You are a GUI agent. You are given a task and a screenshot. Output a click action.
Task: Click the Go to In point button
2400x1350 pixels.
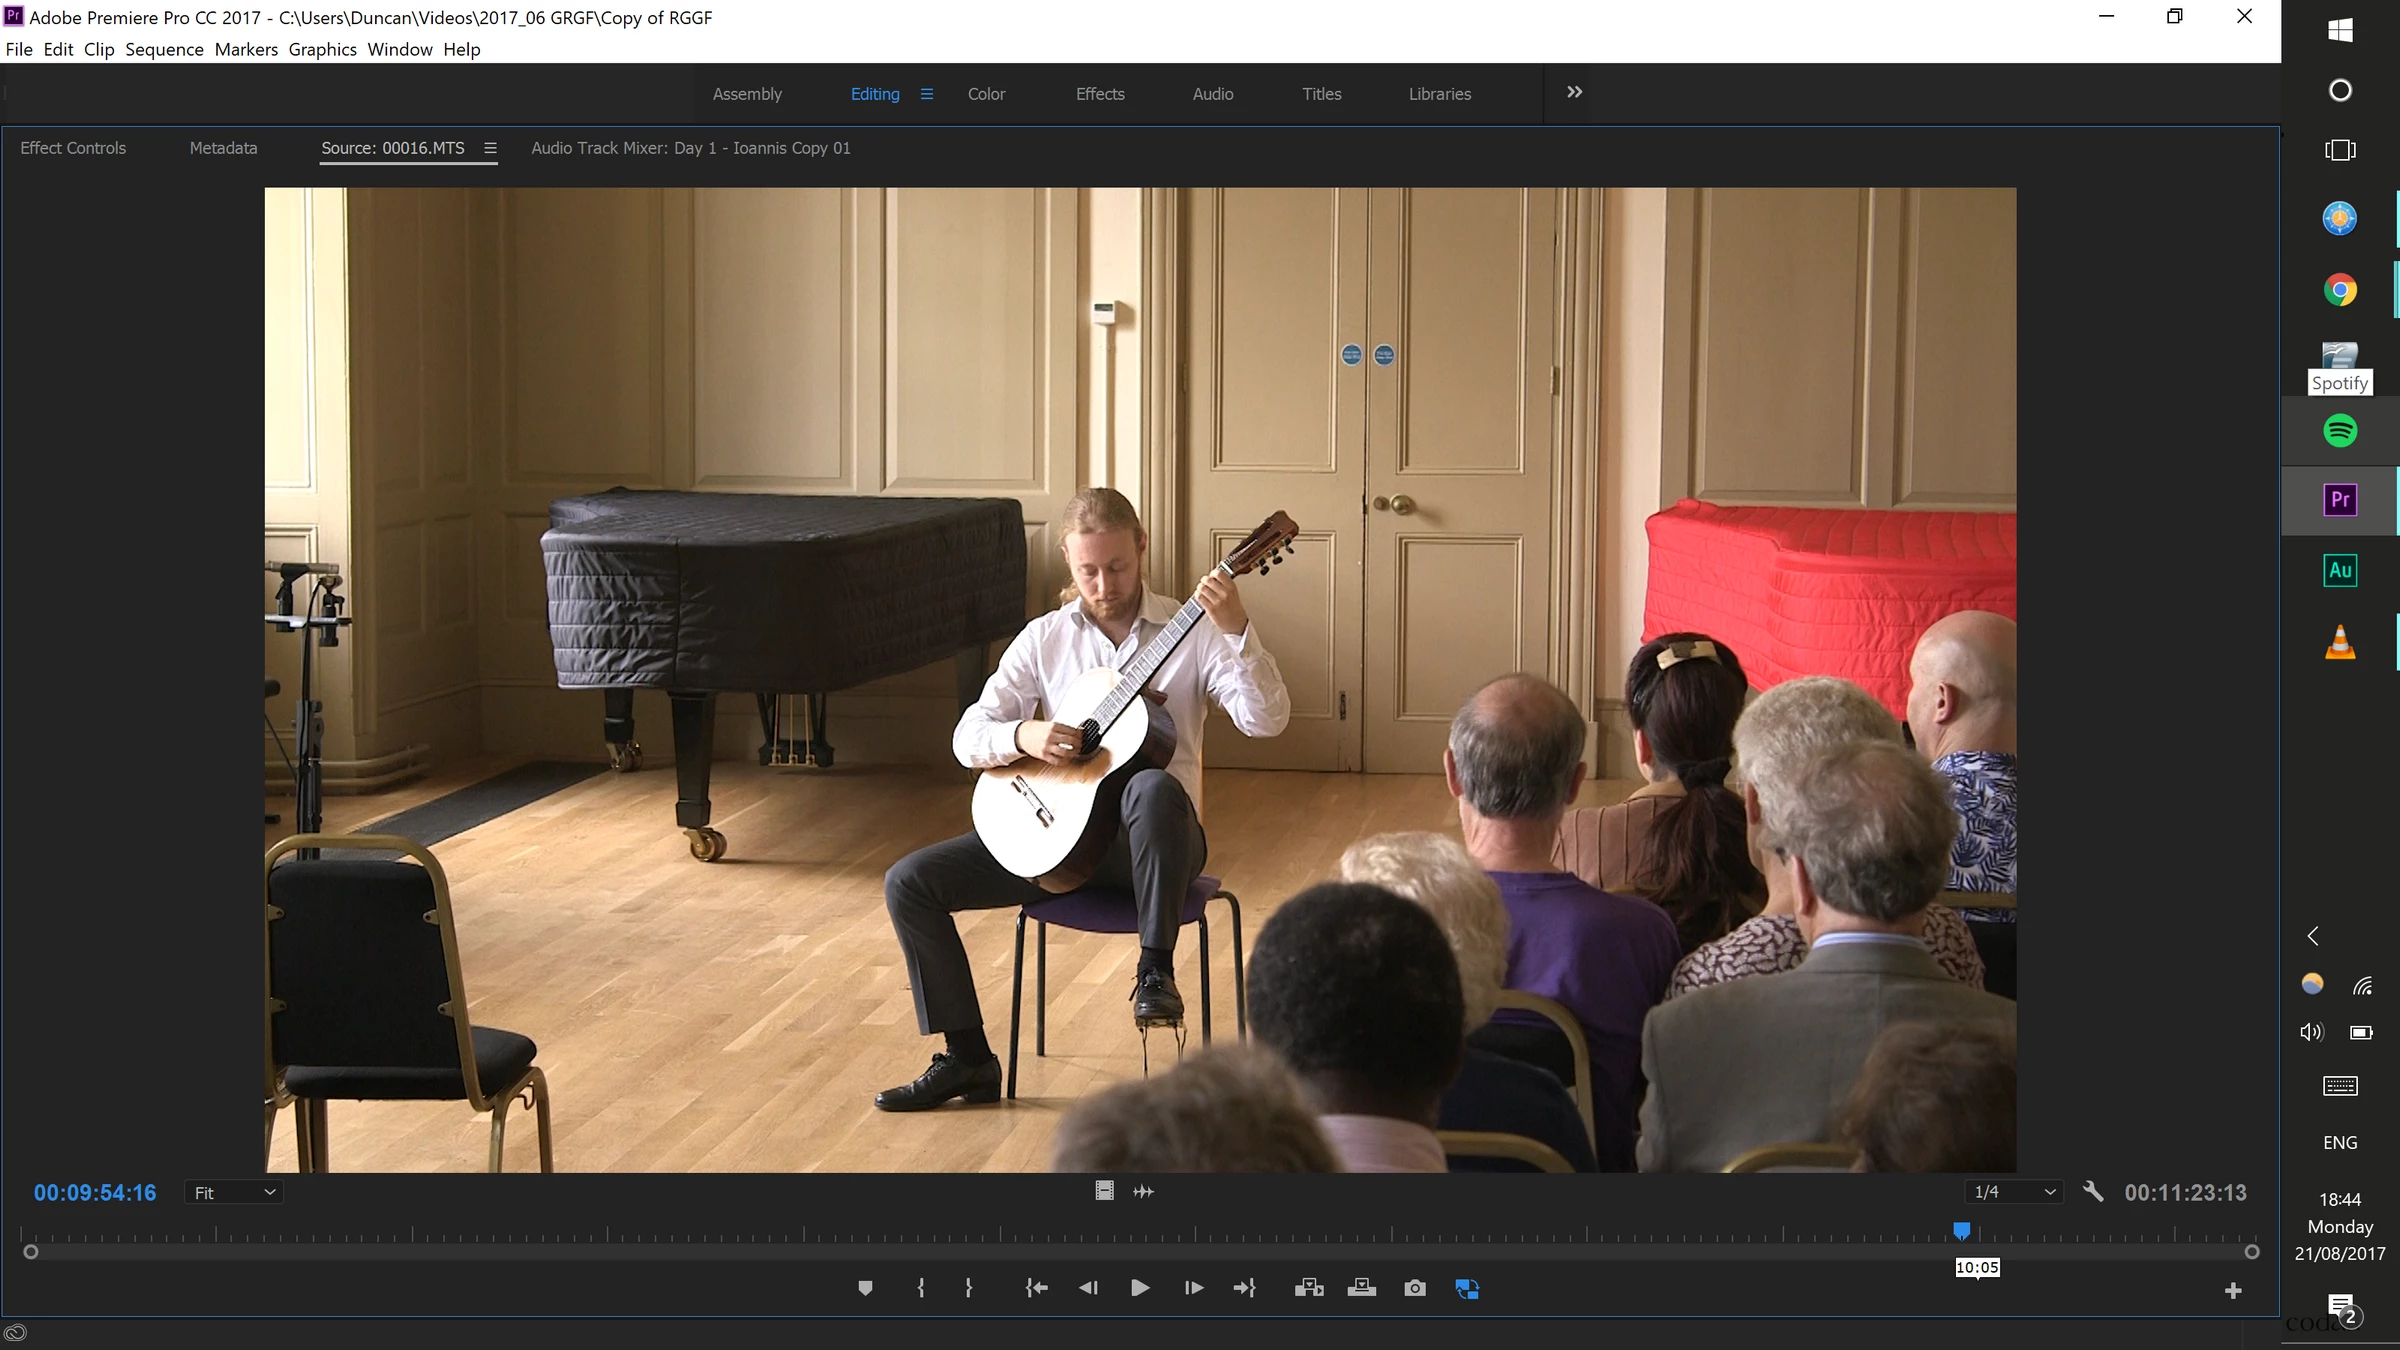(x=1036, y=1288)
